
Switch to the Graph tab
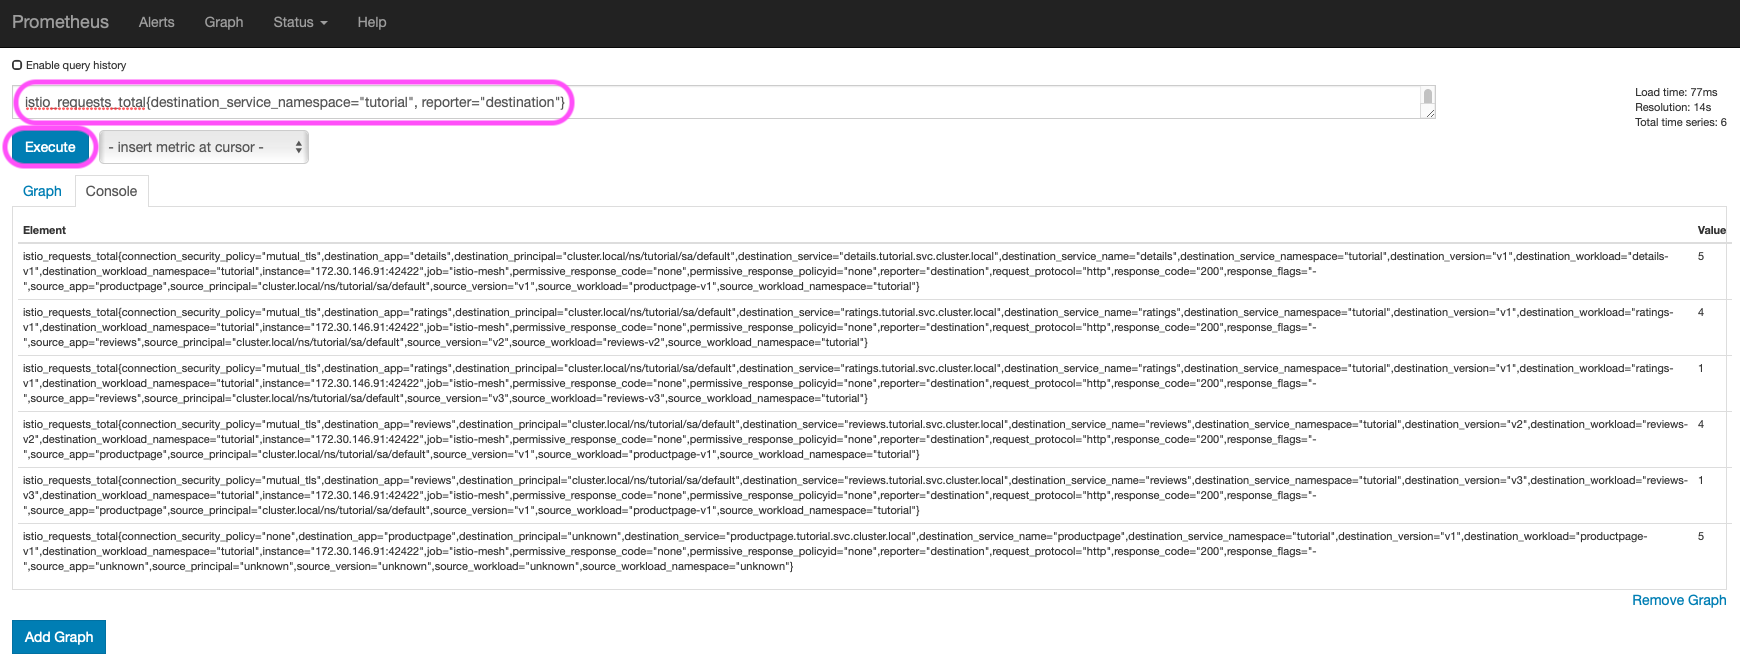[x=42, y=191]
